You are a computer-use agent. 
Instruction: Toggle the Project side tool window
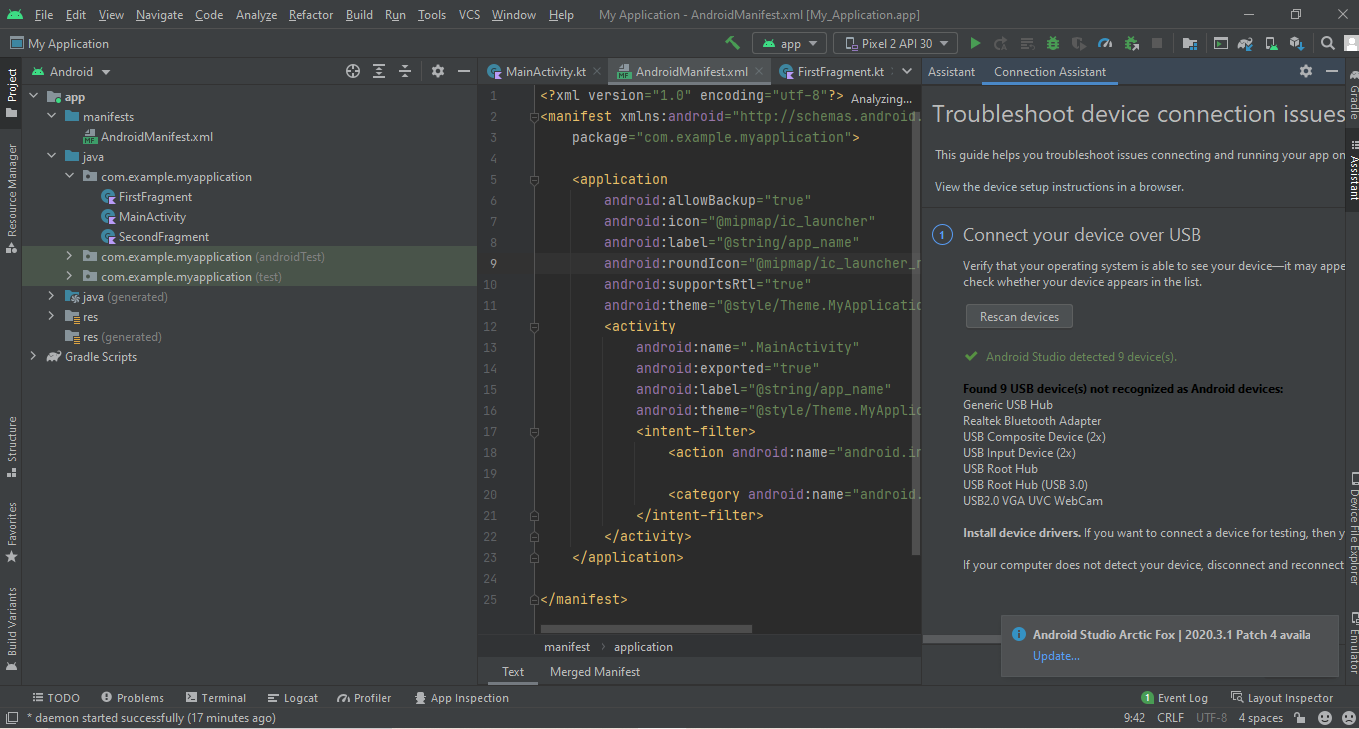[x=11, y=93]
